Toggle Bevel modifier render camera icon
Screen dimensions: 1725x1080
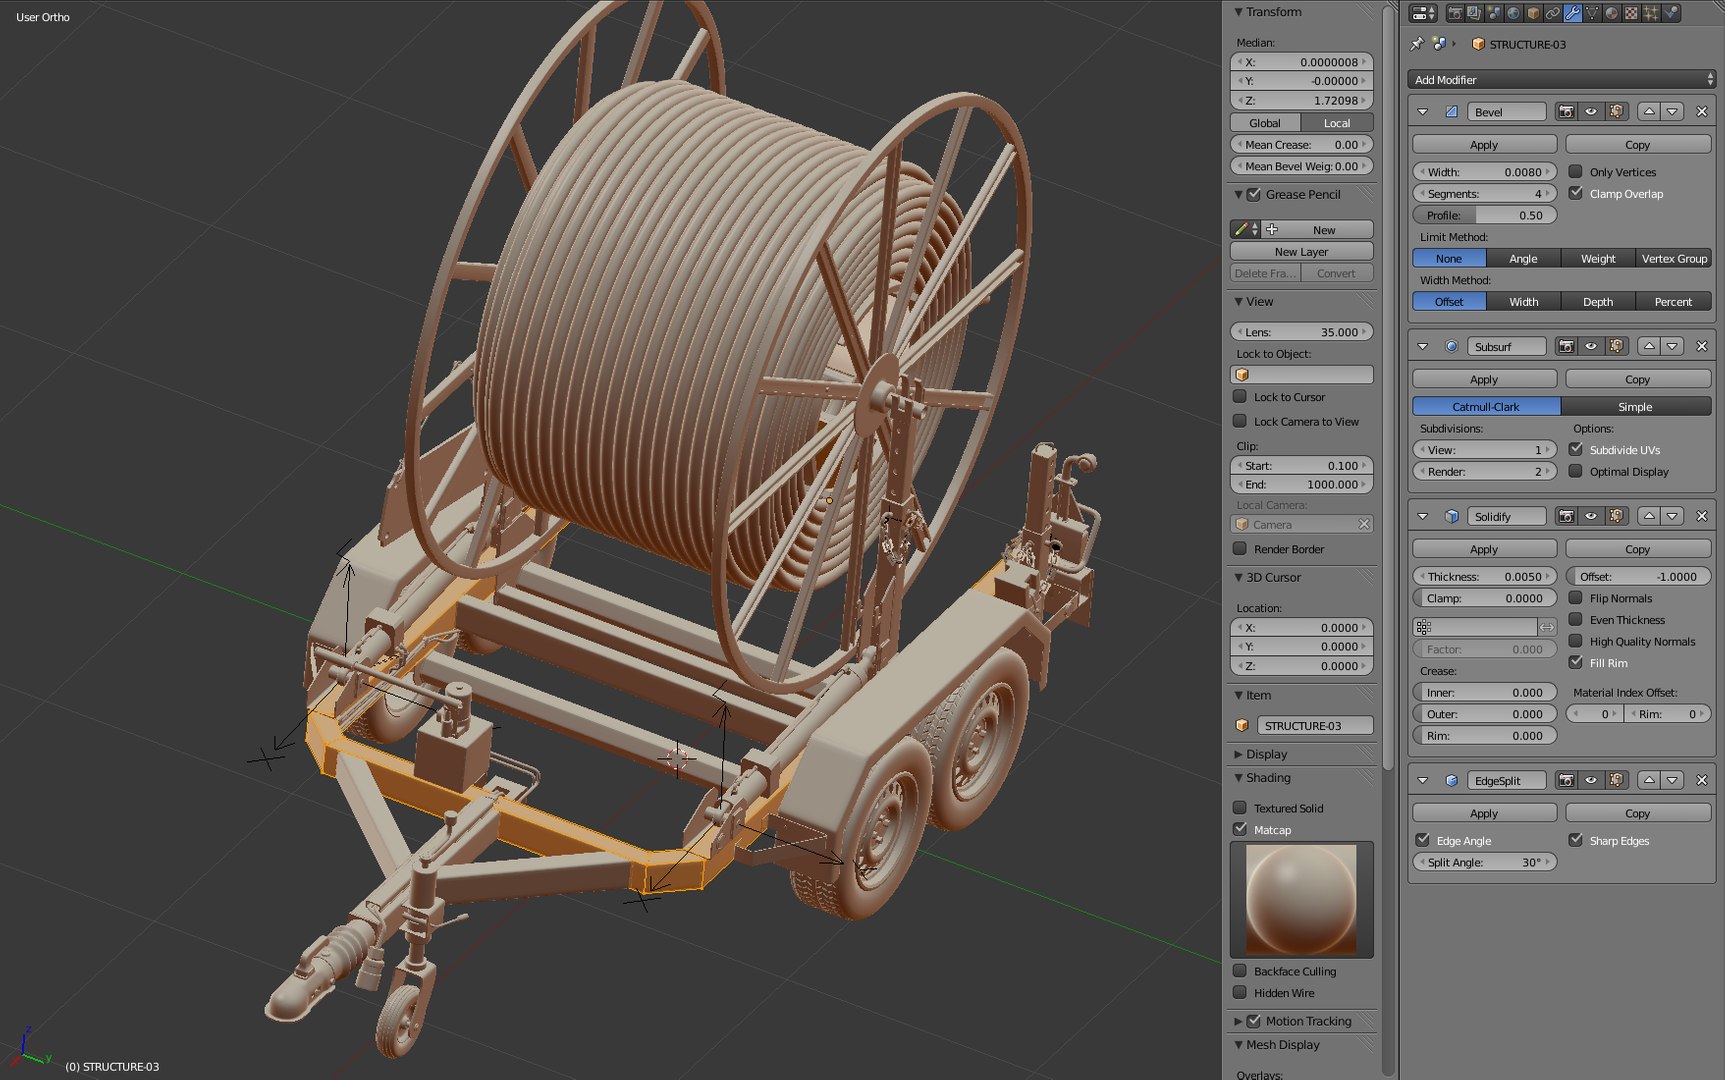pyautogui.click(x=1566, y=112)
